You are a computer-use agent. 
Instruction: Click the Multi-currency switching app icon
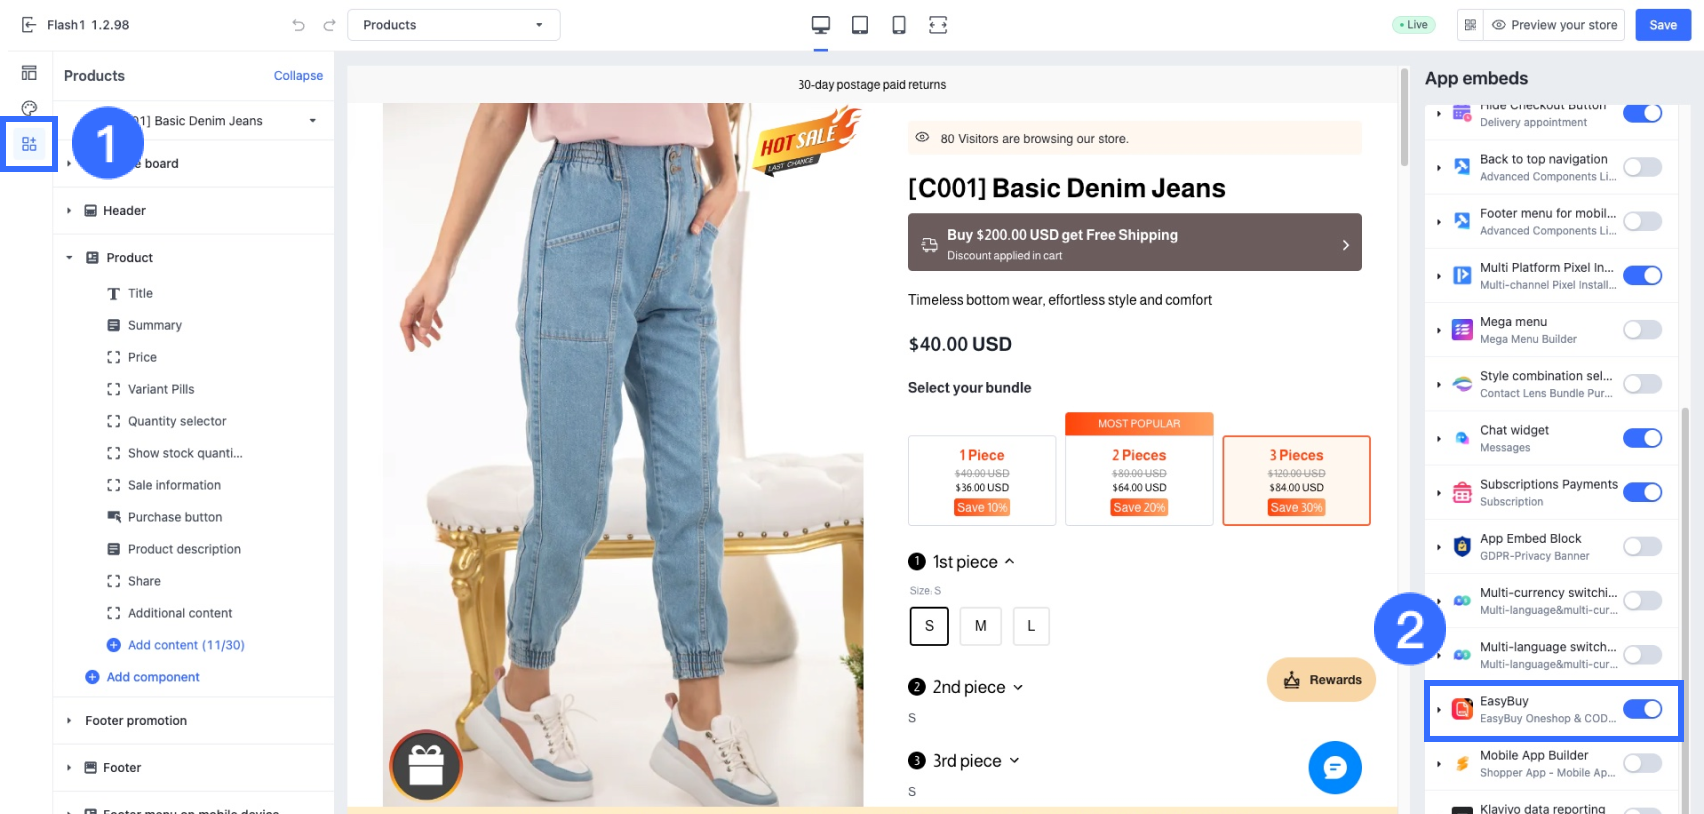[x=1462, y=601]
